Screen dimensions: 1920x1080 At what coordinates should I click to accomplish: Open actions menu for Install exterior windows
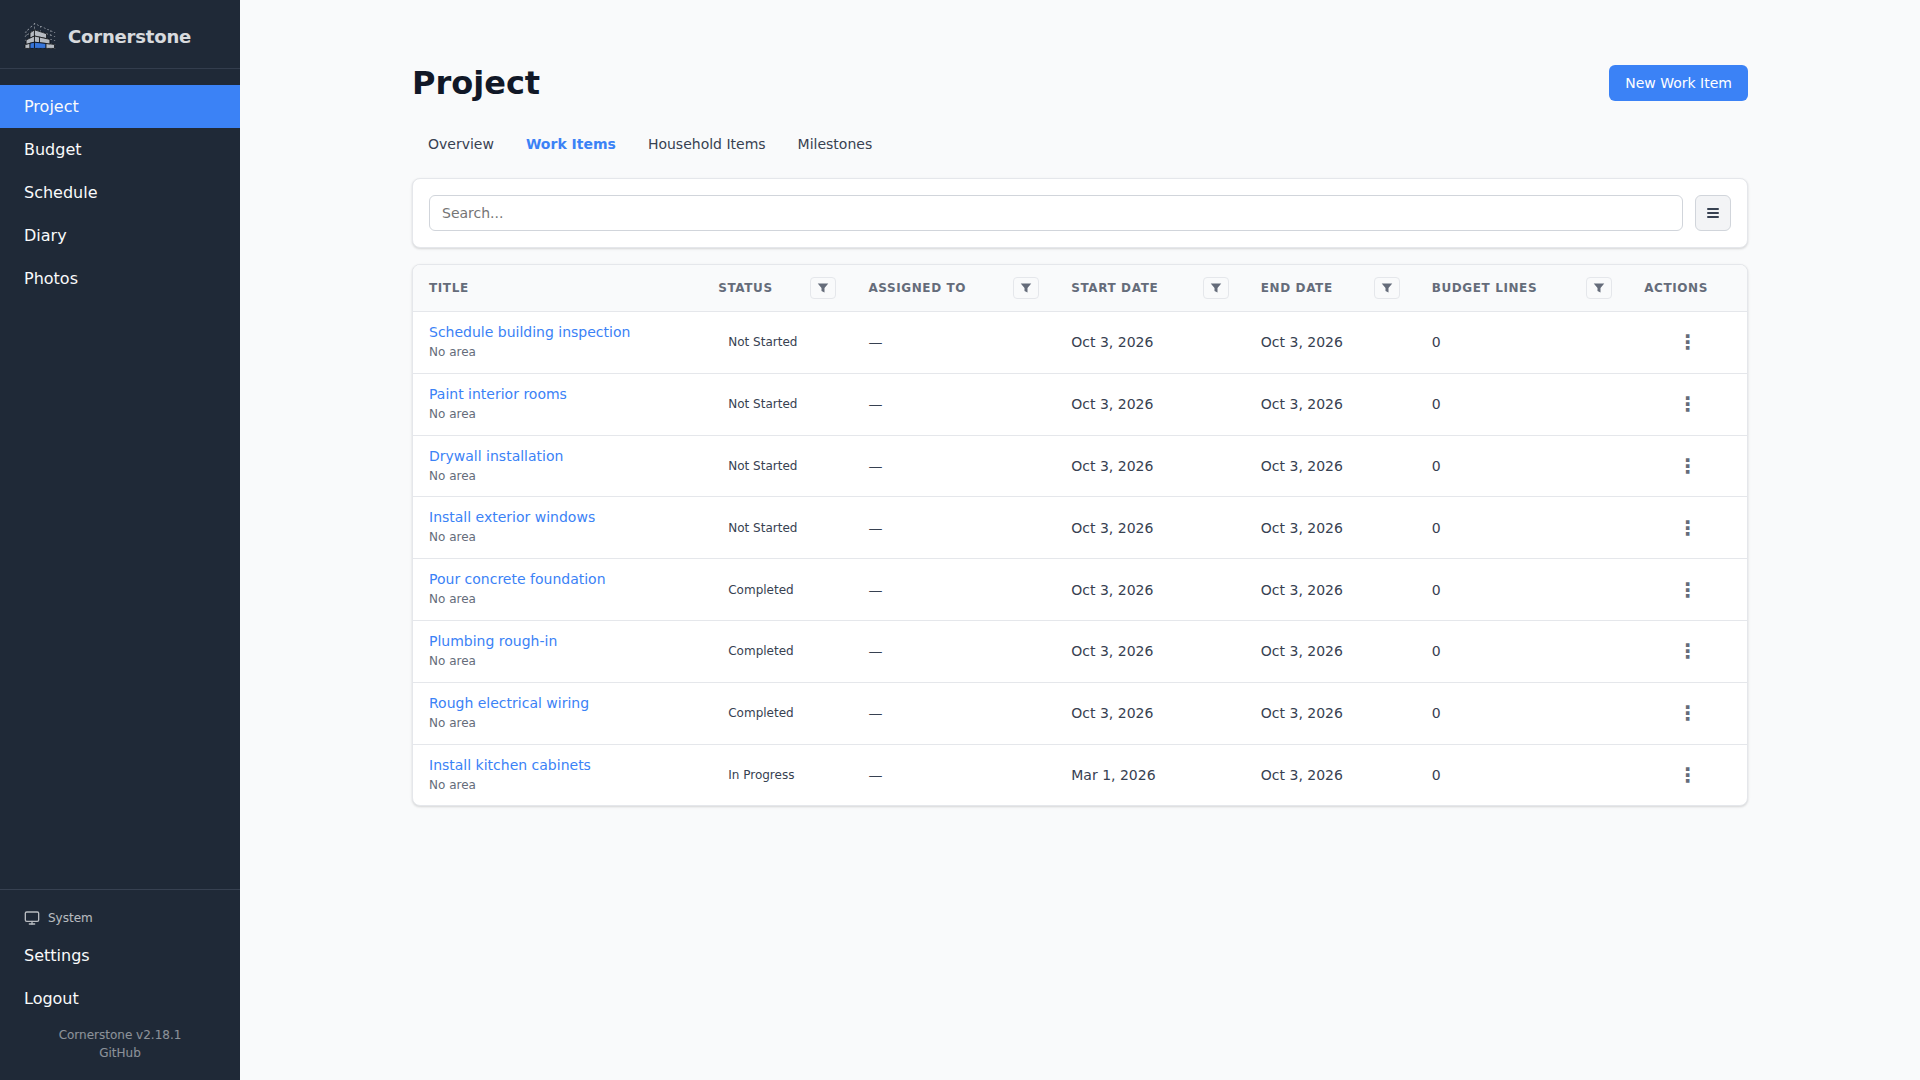click(1687, 528)
